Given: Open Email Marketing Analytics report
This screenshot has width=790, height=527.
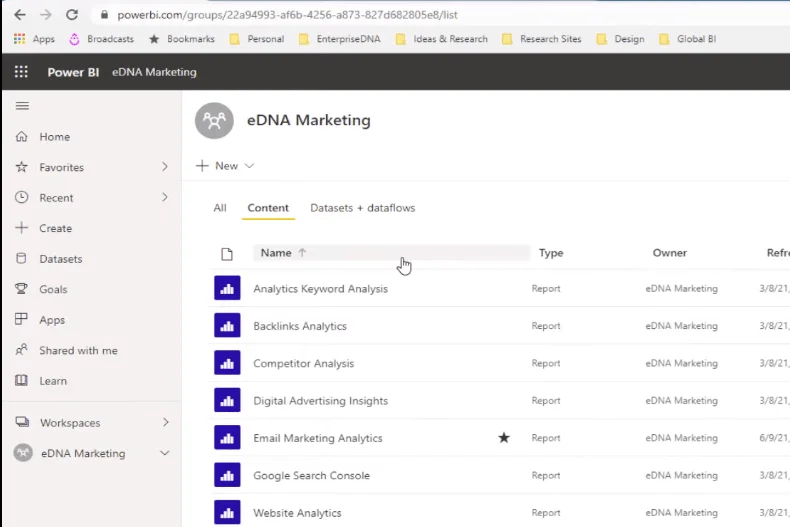Looking at the screenshot, I should [x=317, y=438].
